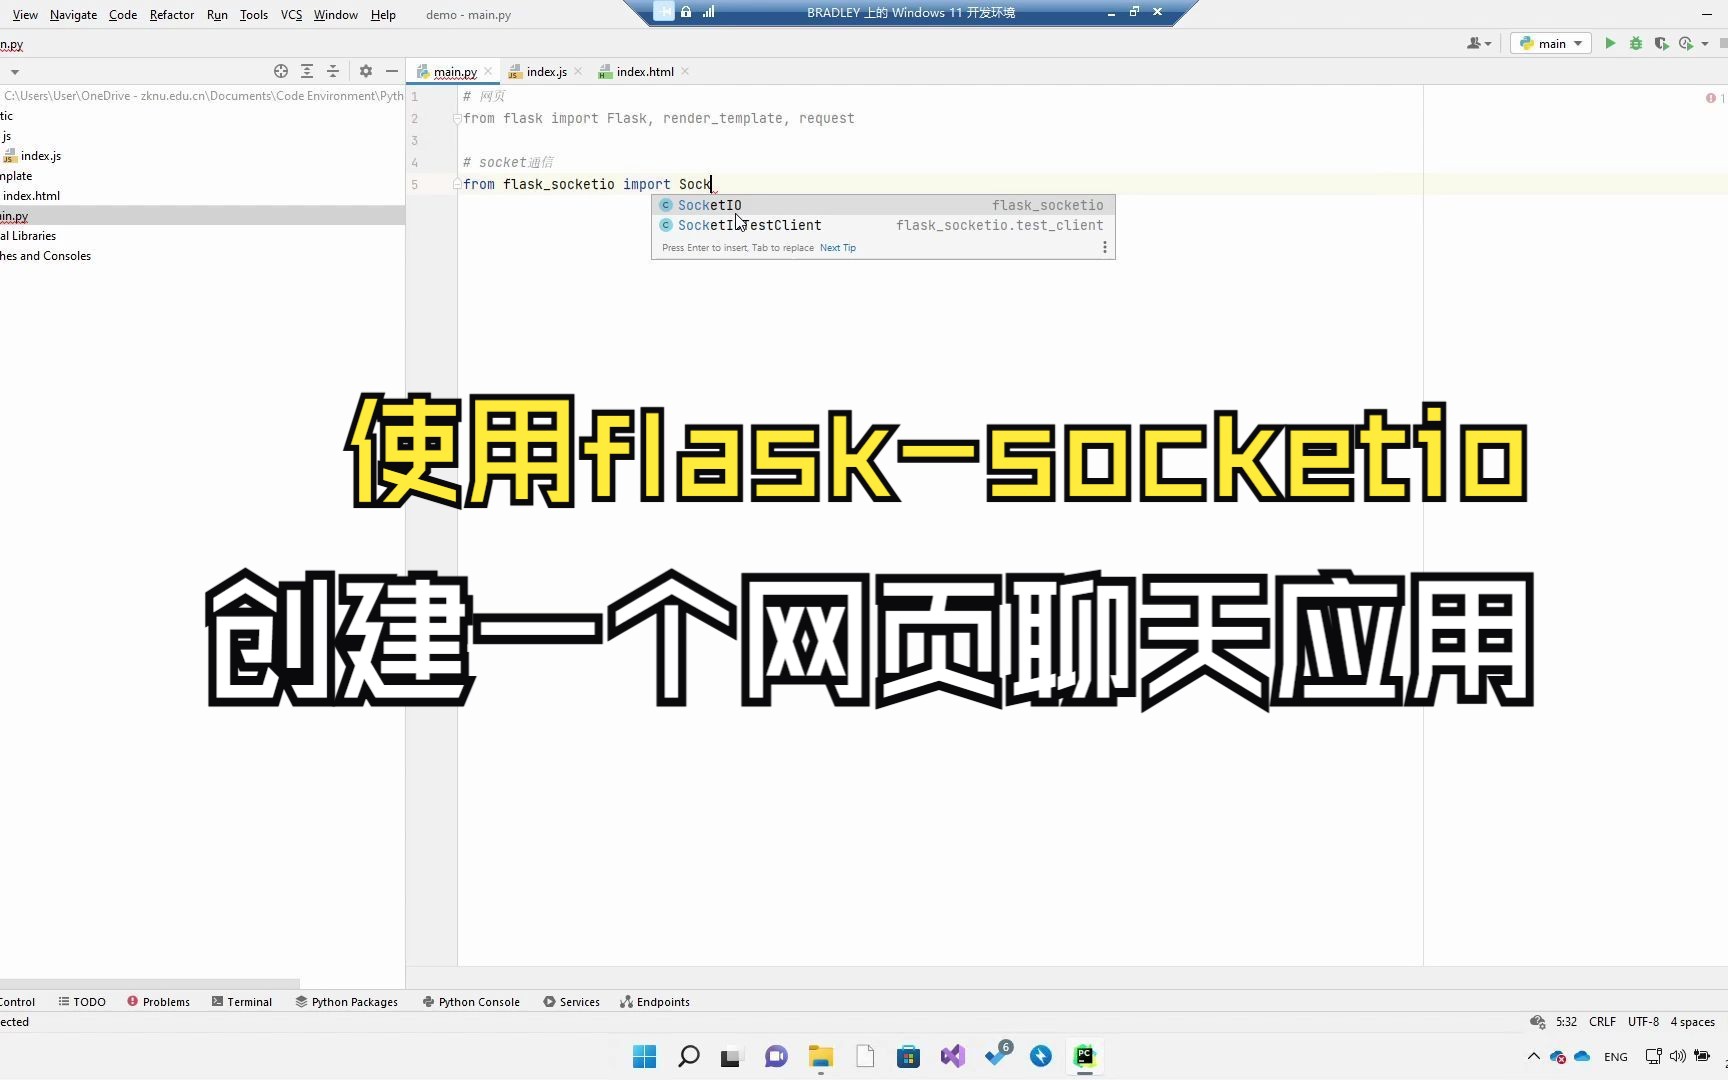Switch to the index.js tab
Screen dimensions: 1728x1080
coord(545,71)
